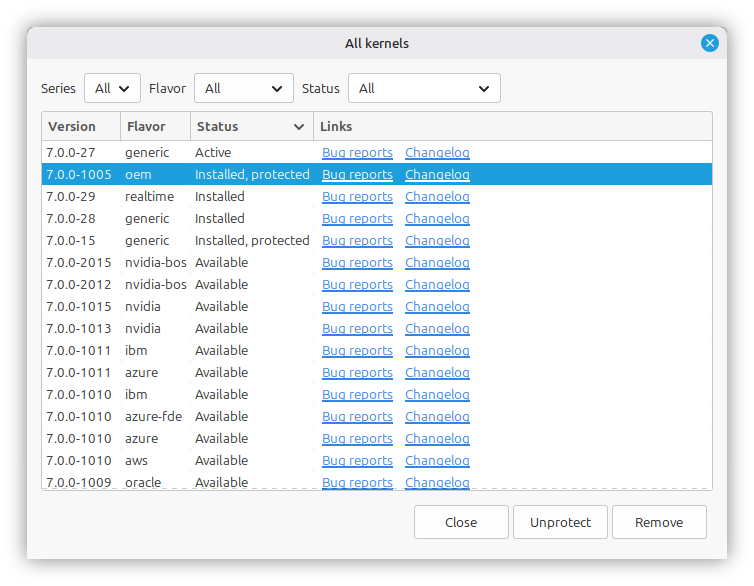Open Changelog for 7.0.0-1015 nvidia
Screen dimensions: 754x586
click(x=437, y=307)
